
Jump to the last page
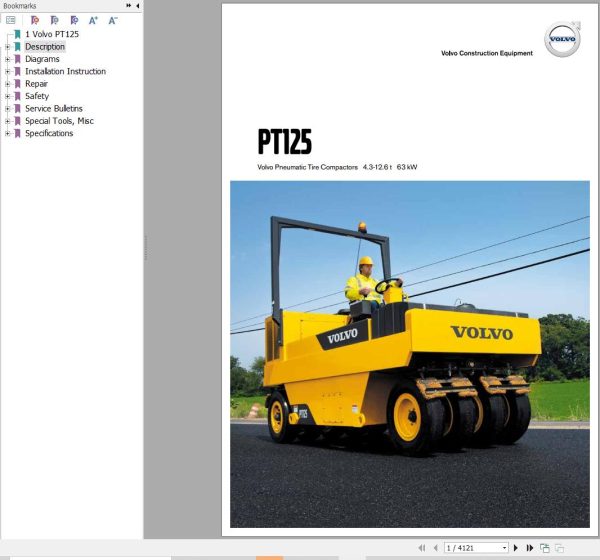coord(530,548)
